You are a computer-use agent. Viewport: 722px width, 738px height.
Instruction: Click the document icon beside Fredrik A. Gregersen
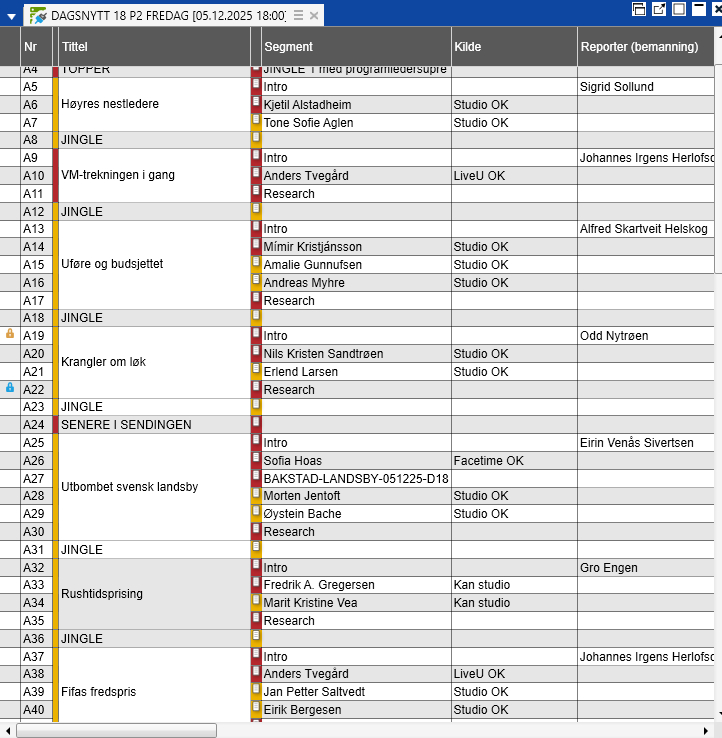(x=256, y=584)
